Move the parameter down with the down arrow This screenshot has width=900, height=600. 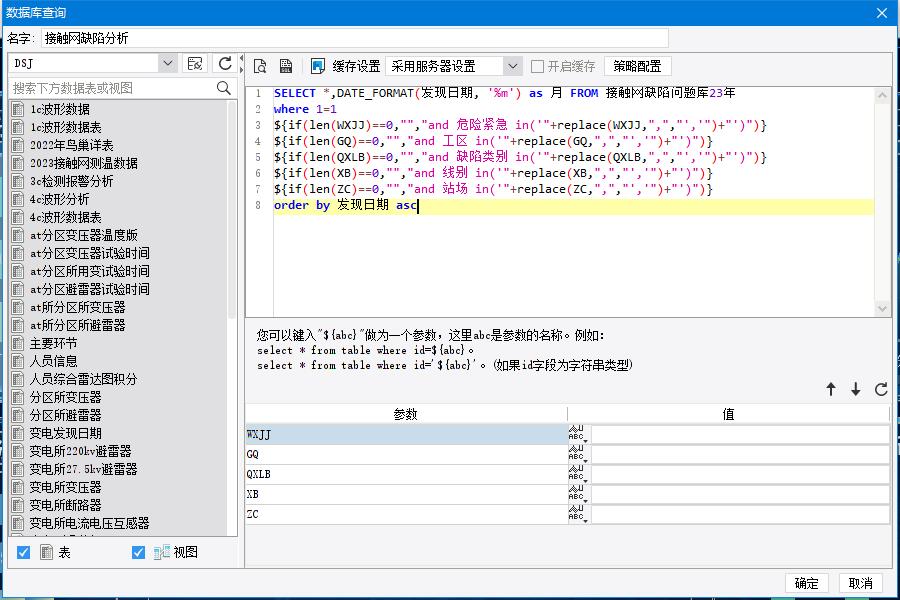[855, 389]
